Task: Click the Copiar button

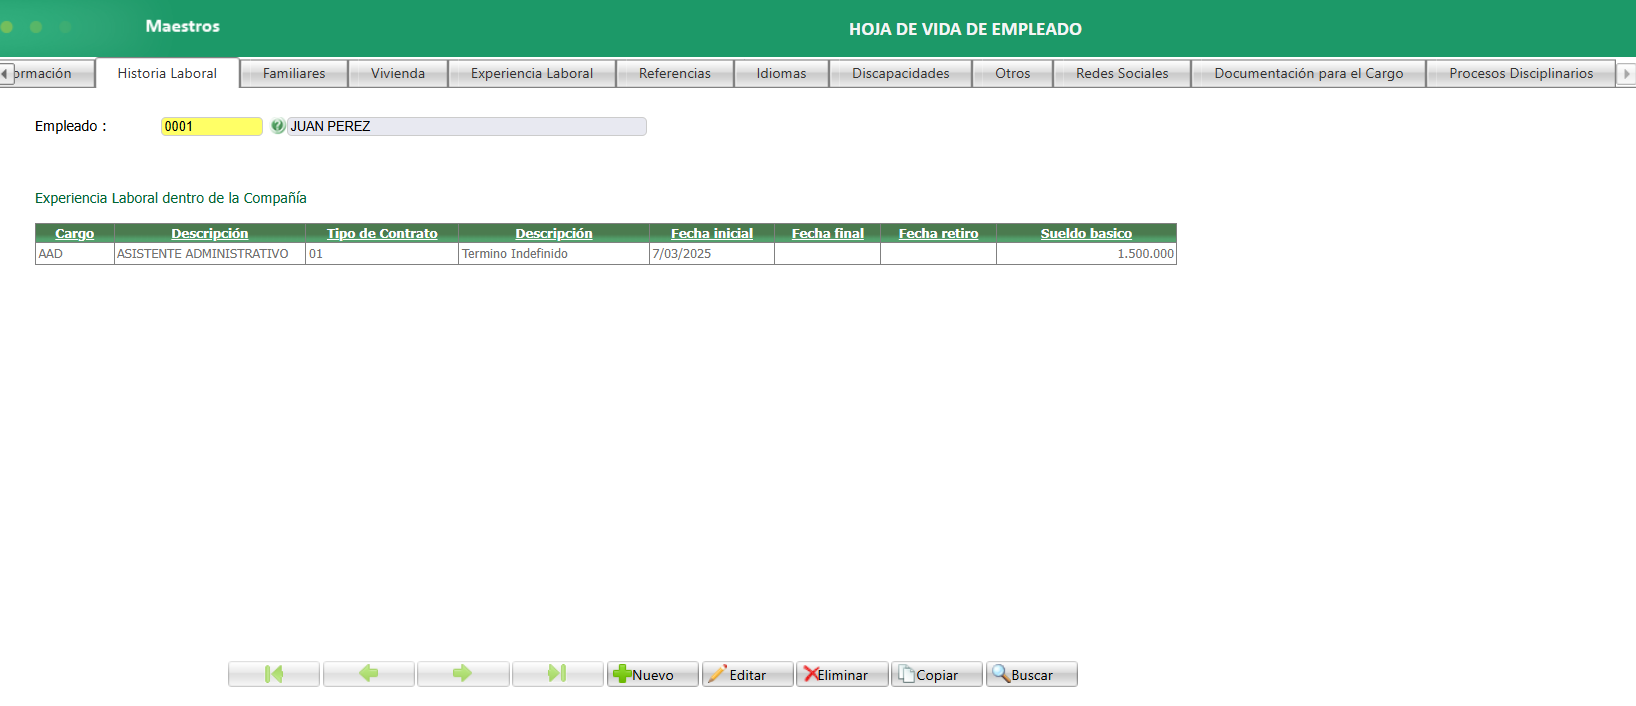Action: (x=937, y=674)
